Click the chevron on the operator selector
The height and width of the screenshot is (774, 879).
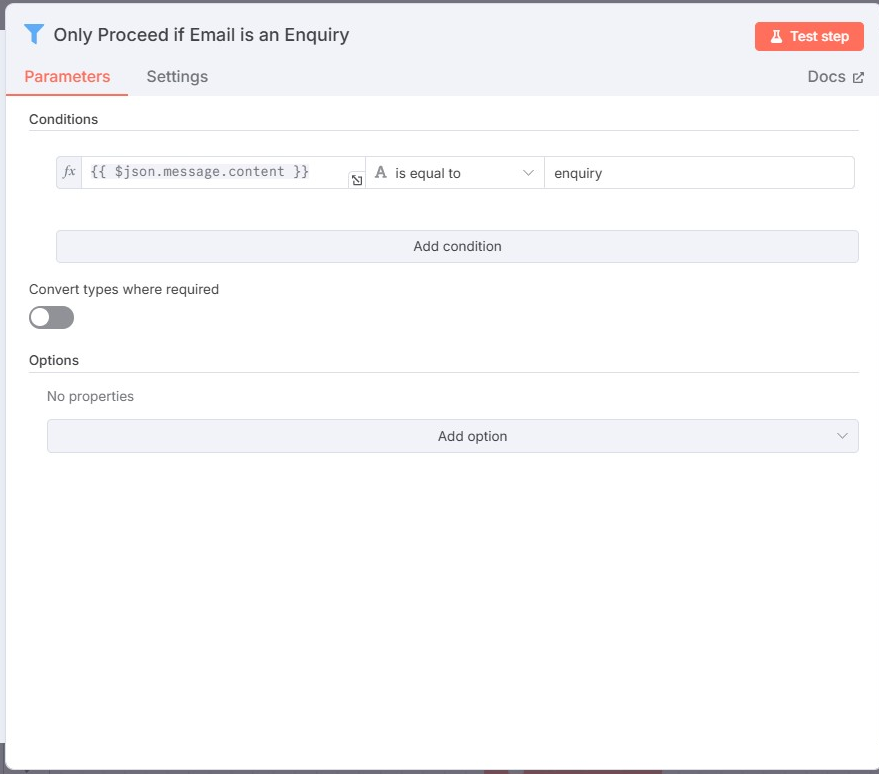(x=529, y=173)
